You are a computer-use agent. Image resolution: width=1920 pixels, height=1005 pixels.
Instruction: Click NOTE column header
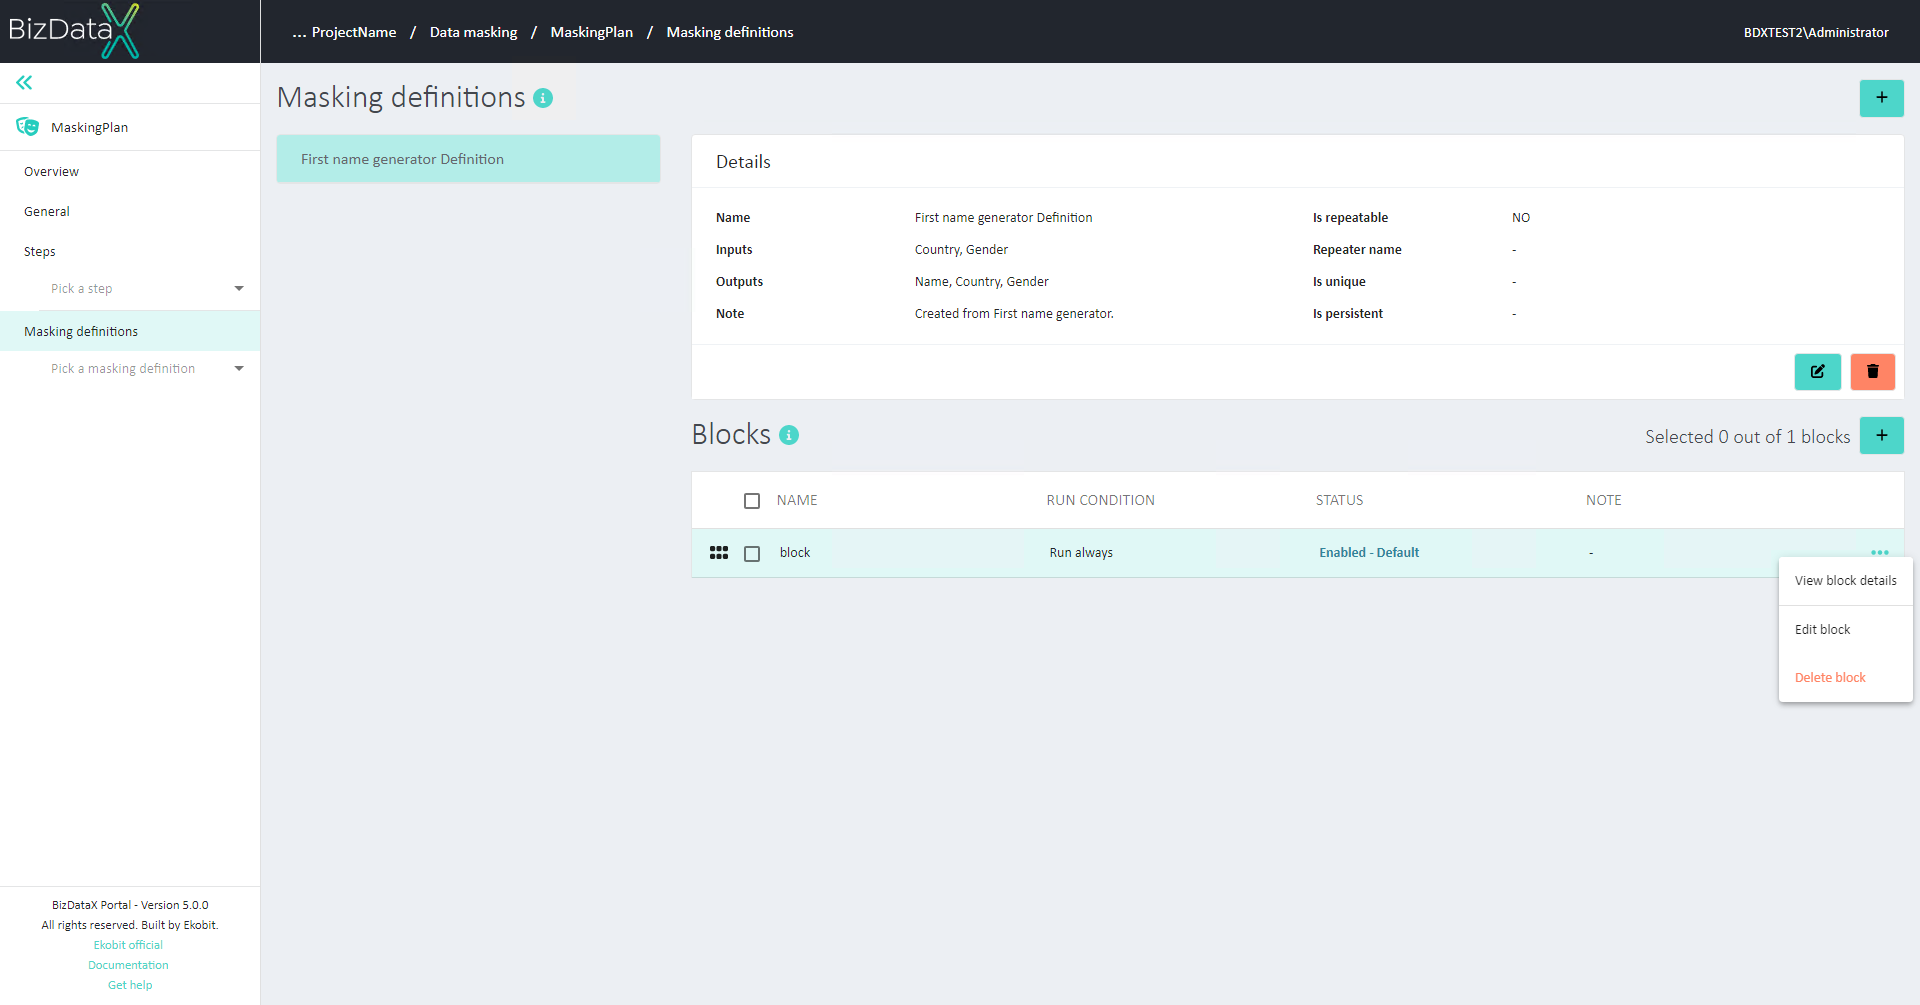[1603, 501]
